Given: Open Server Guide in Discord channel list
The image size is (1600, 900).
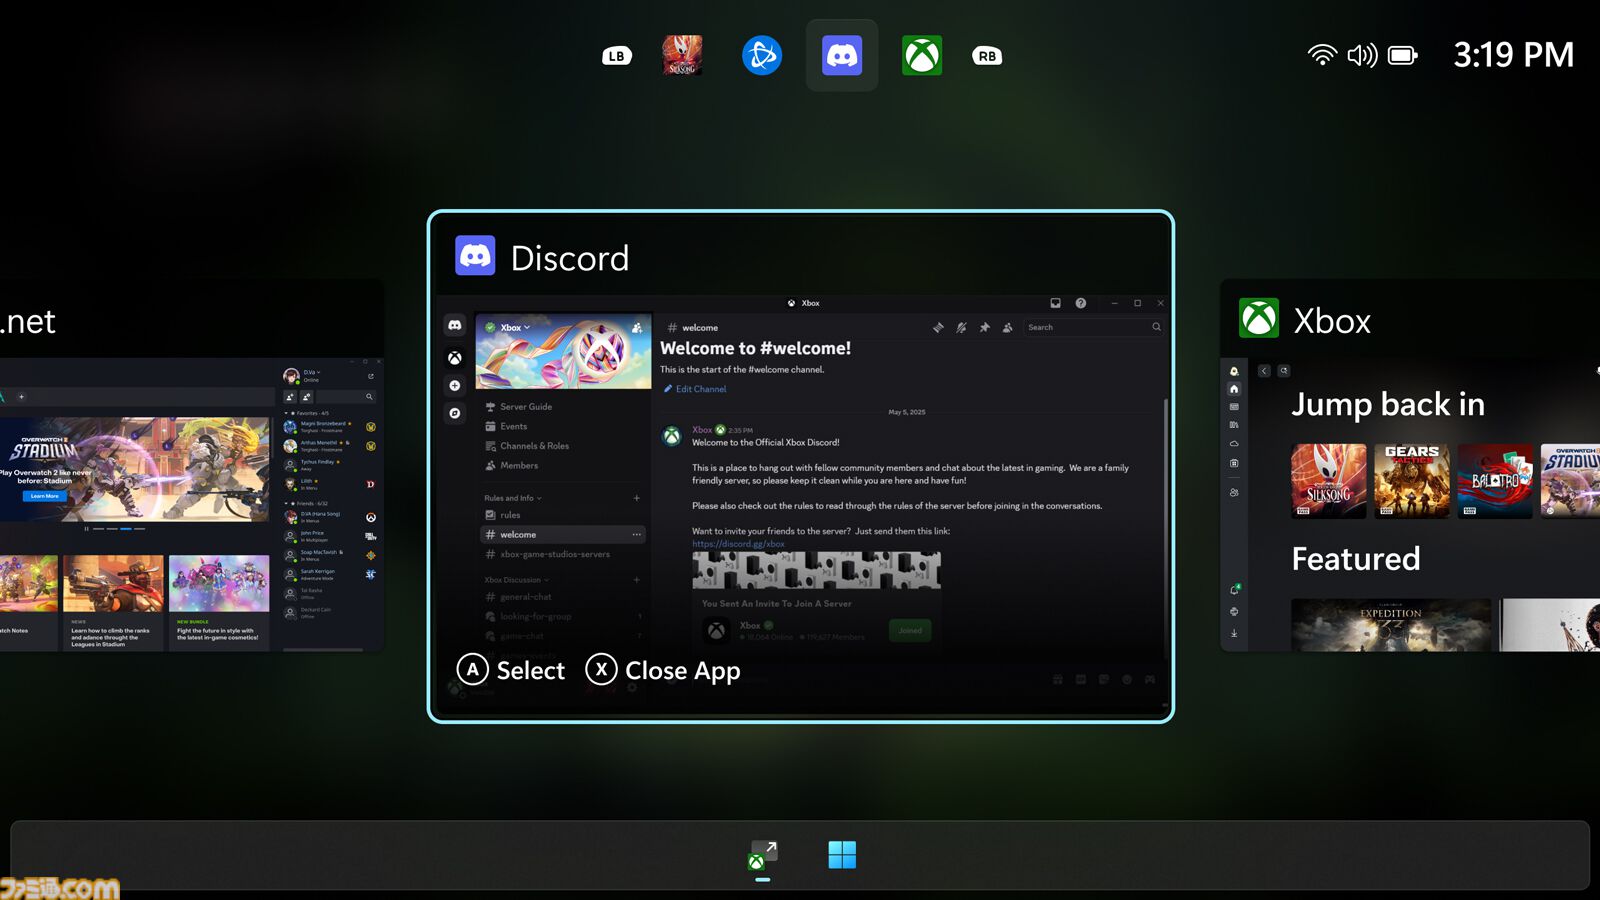Looking at the screenshot, I should tap(518, 407).
